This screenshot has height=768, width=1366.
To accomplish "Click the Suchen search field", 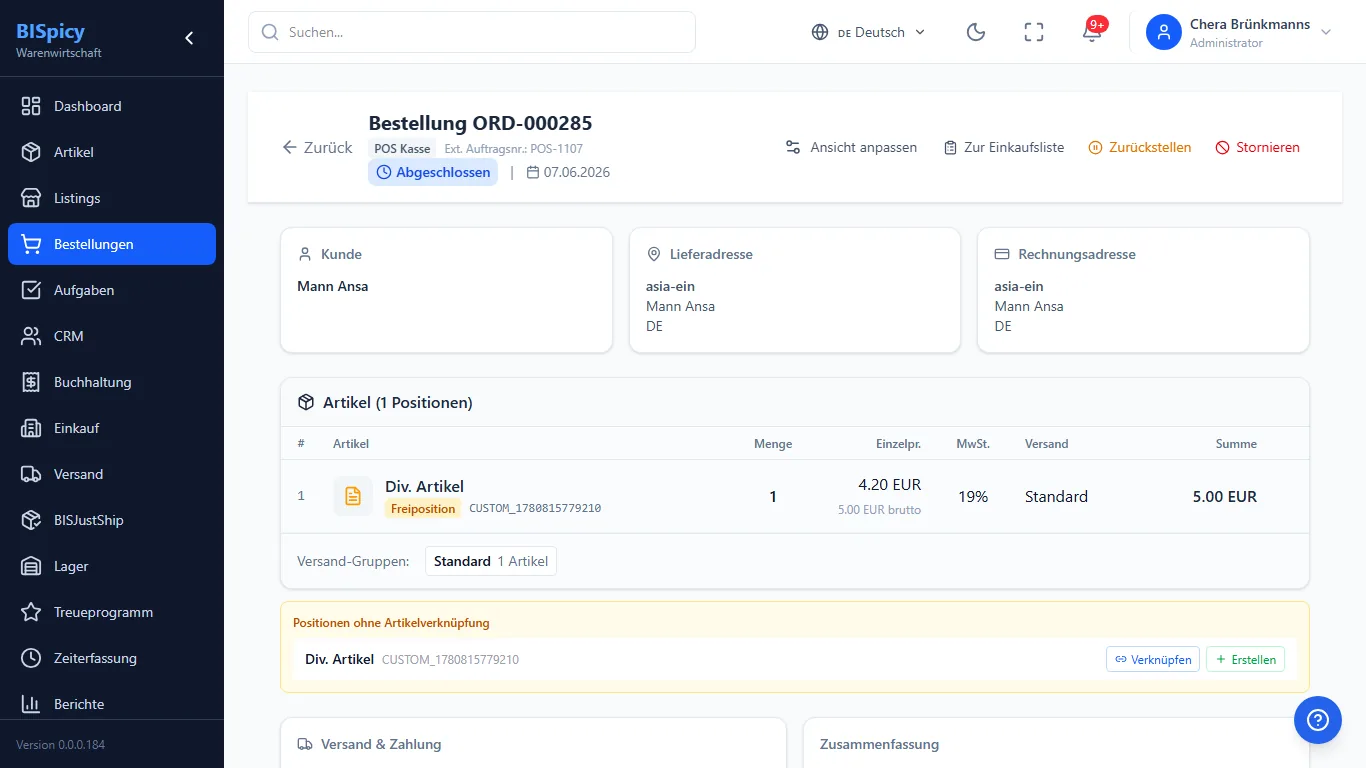I will [x=472, y=32].
